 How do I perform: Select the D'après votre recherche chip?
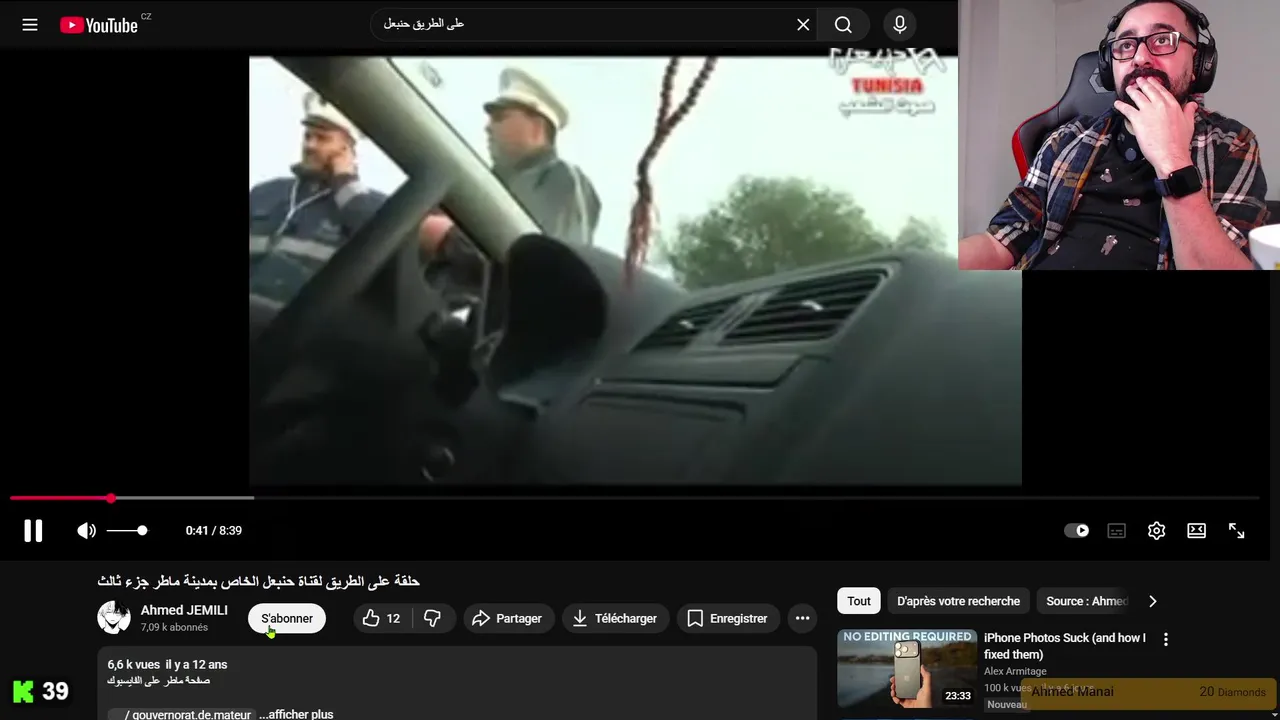point(958,601)
